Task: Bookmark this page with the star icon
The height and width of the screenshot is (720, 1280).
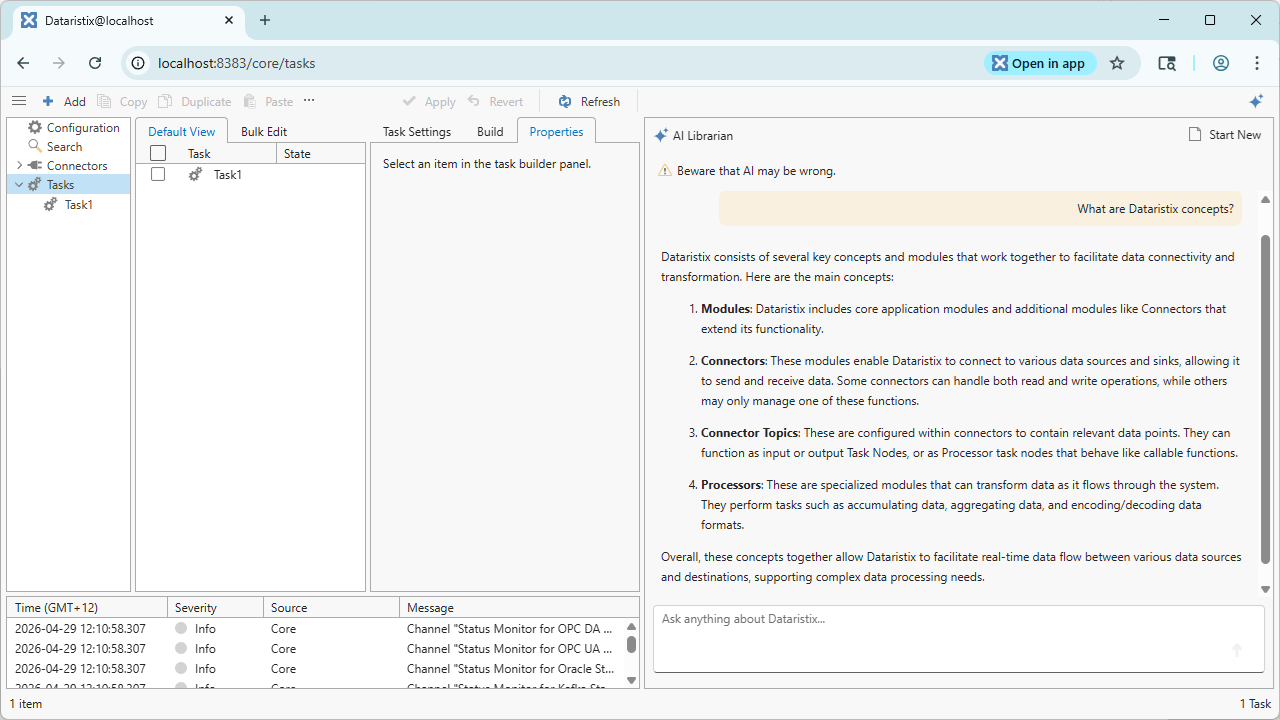Action: pos(1117,63)
